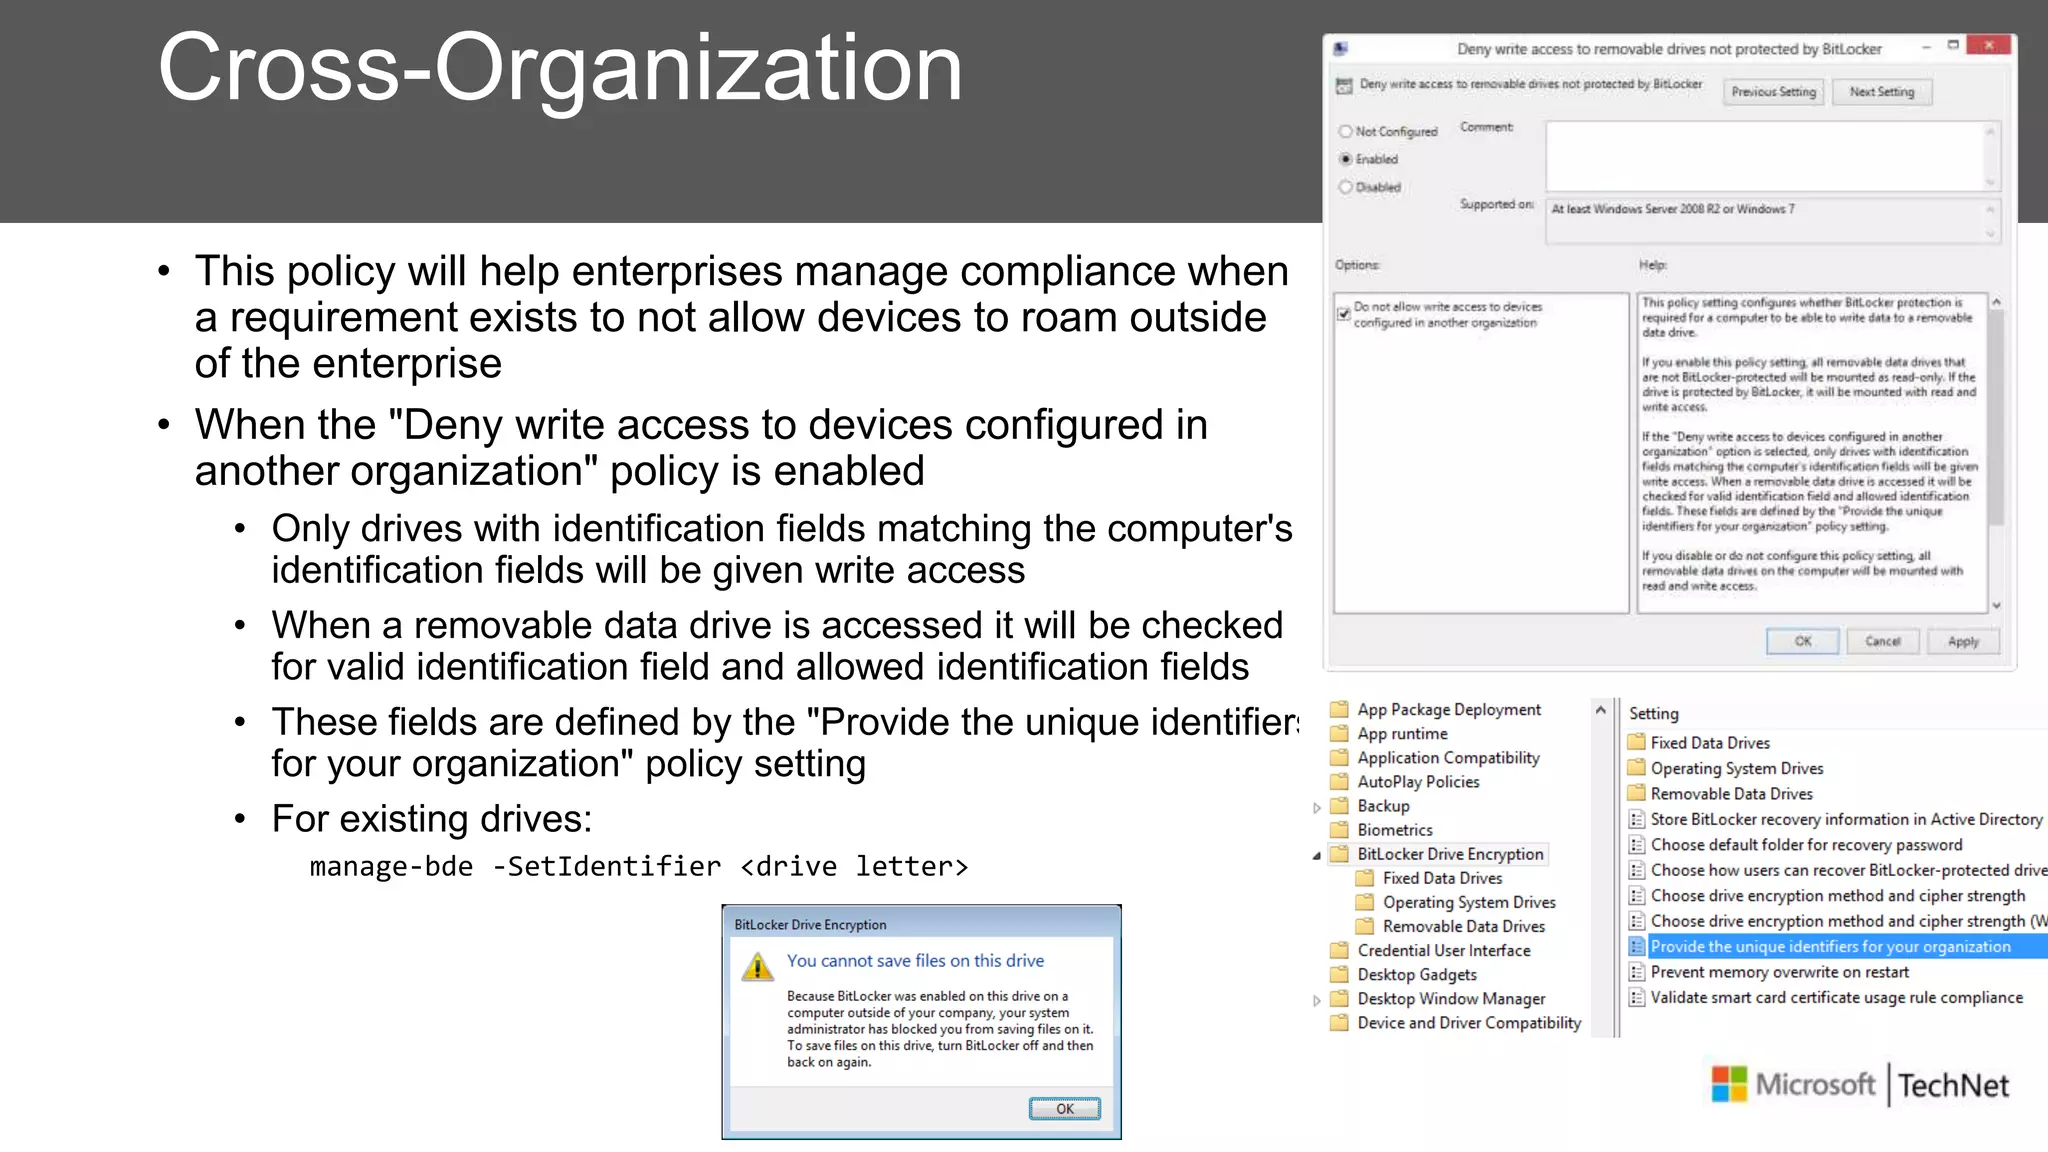Image resolution: width=2048 pixels, height=1152 pixels.
Task: Click the Desktop Window Manager folder icon
Action: [x=1339, y=998]
